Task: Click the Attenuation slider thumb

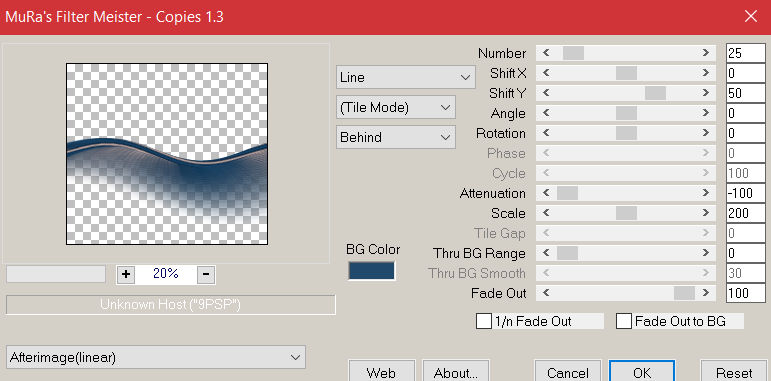Action: point(567,193)
